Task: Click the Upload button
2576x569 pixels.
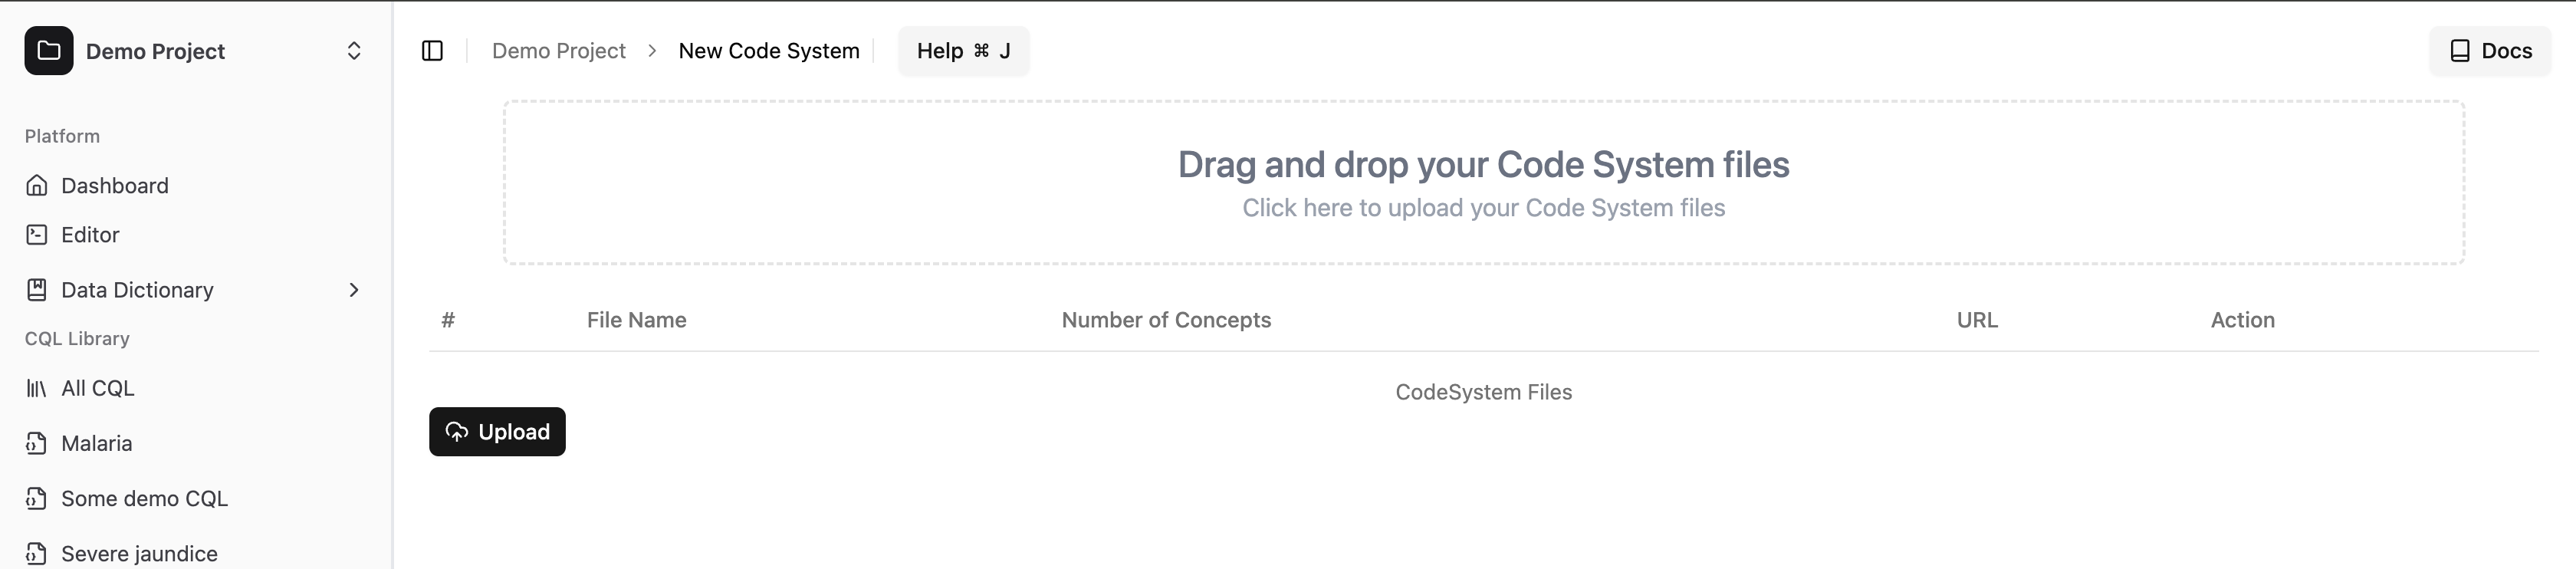Action: (497, 432)
